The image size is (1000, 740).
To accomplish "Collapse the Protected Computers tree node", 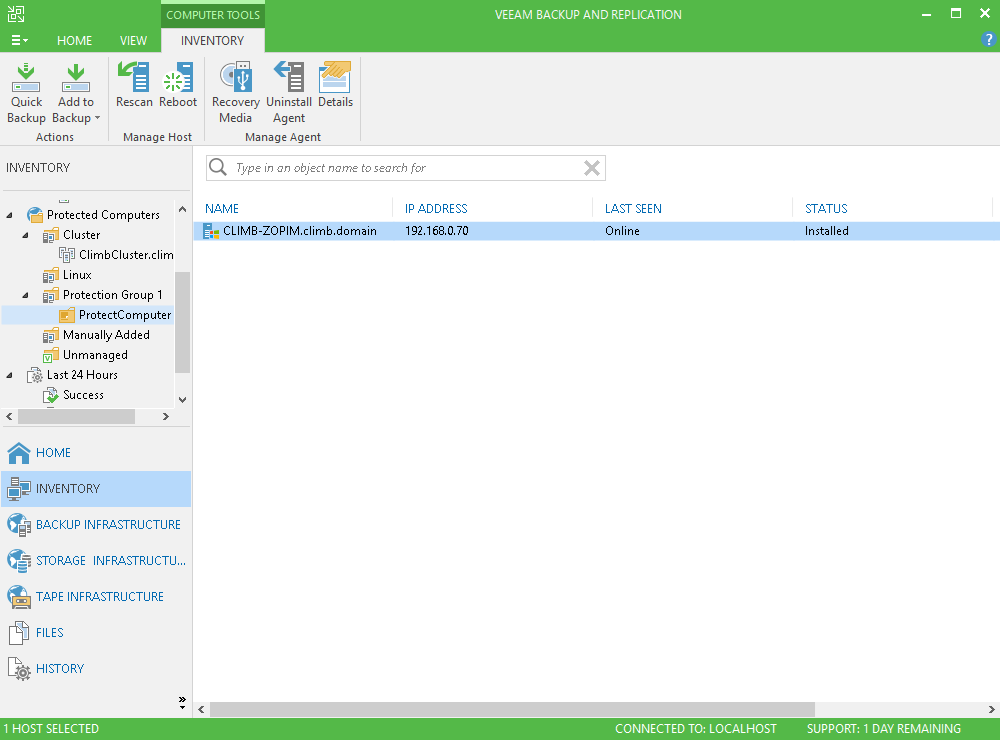I will pyautogui.click(x=10, y=216).
